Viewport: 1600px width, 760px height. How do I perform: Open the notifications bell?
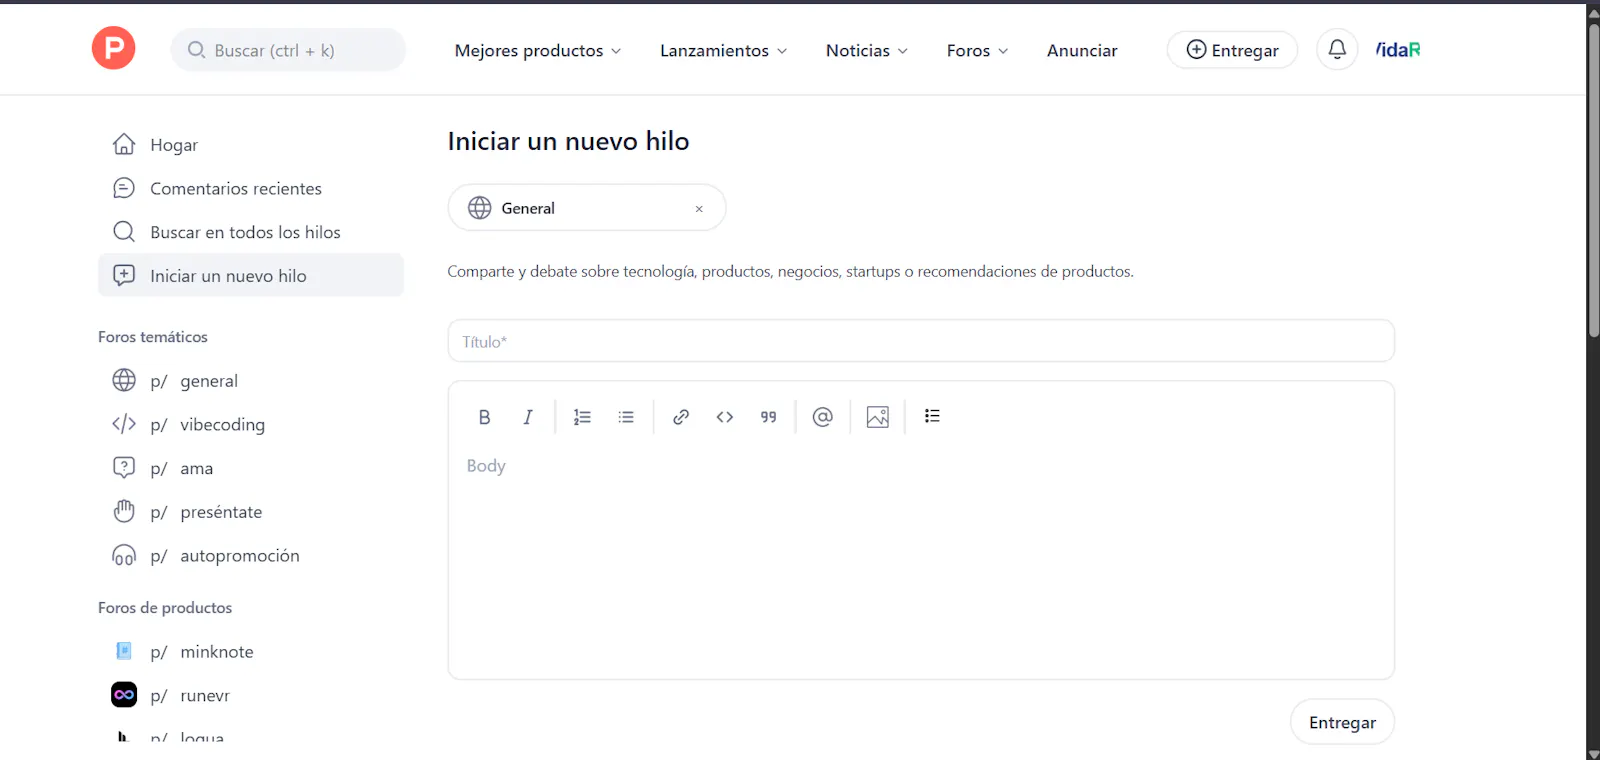(x=1337, y=49)
